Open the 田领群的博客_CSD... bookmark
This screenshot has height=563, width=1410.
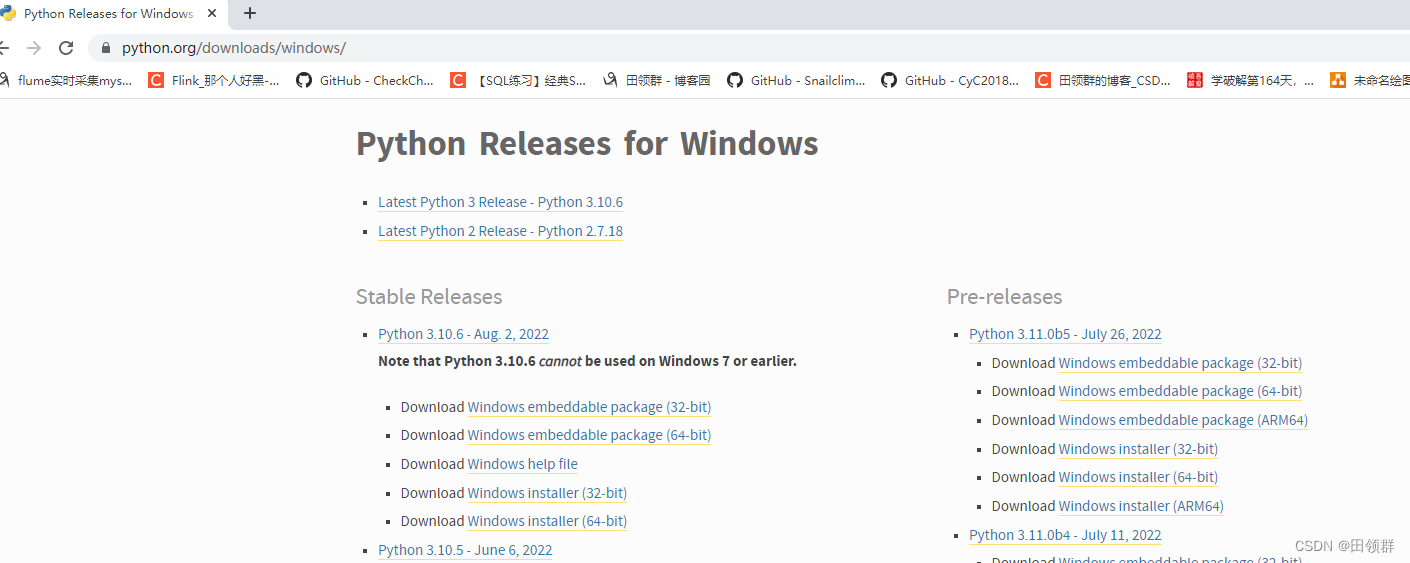(x=1103, y=80)
